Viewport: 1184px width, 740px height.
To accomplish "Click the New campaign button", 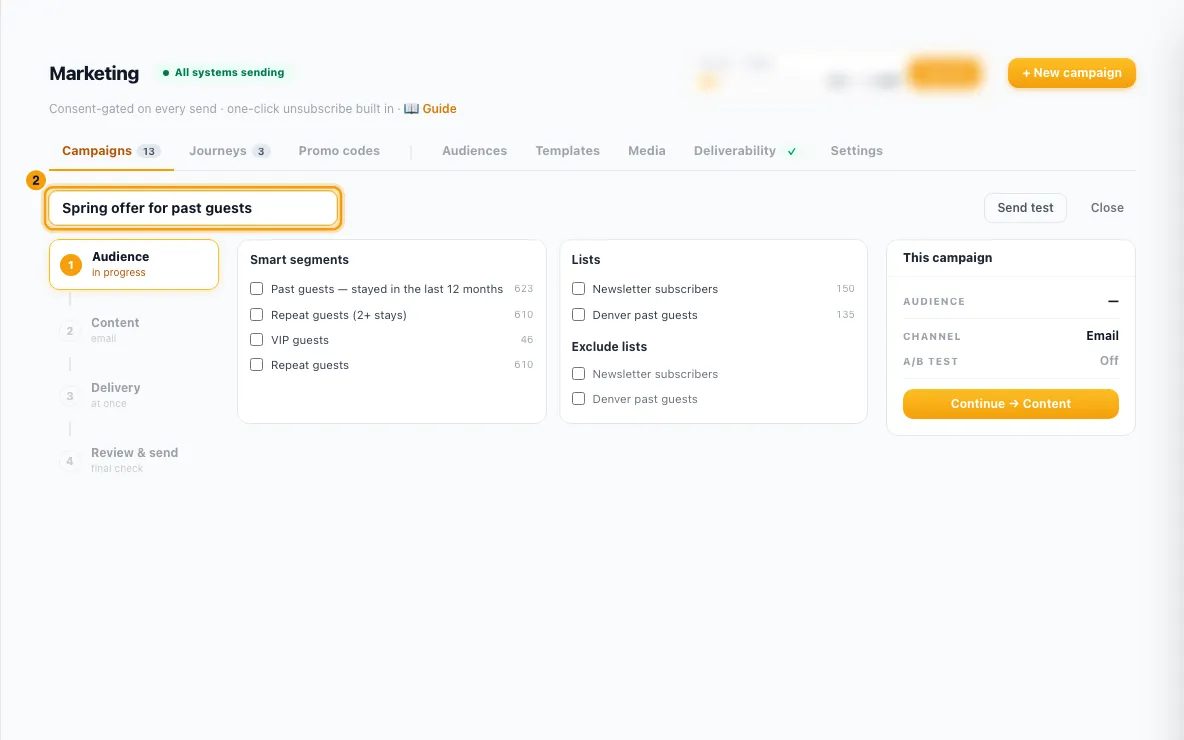I will (1071, 73).
